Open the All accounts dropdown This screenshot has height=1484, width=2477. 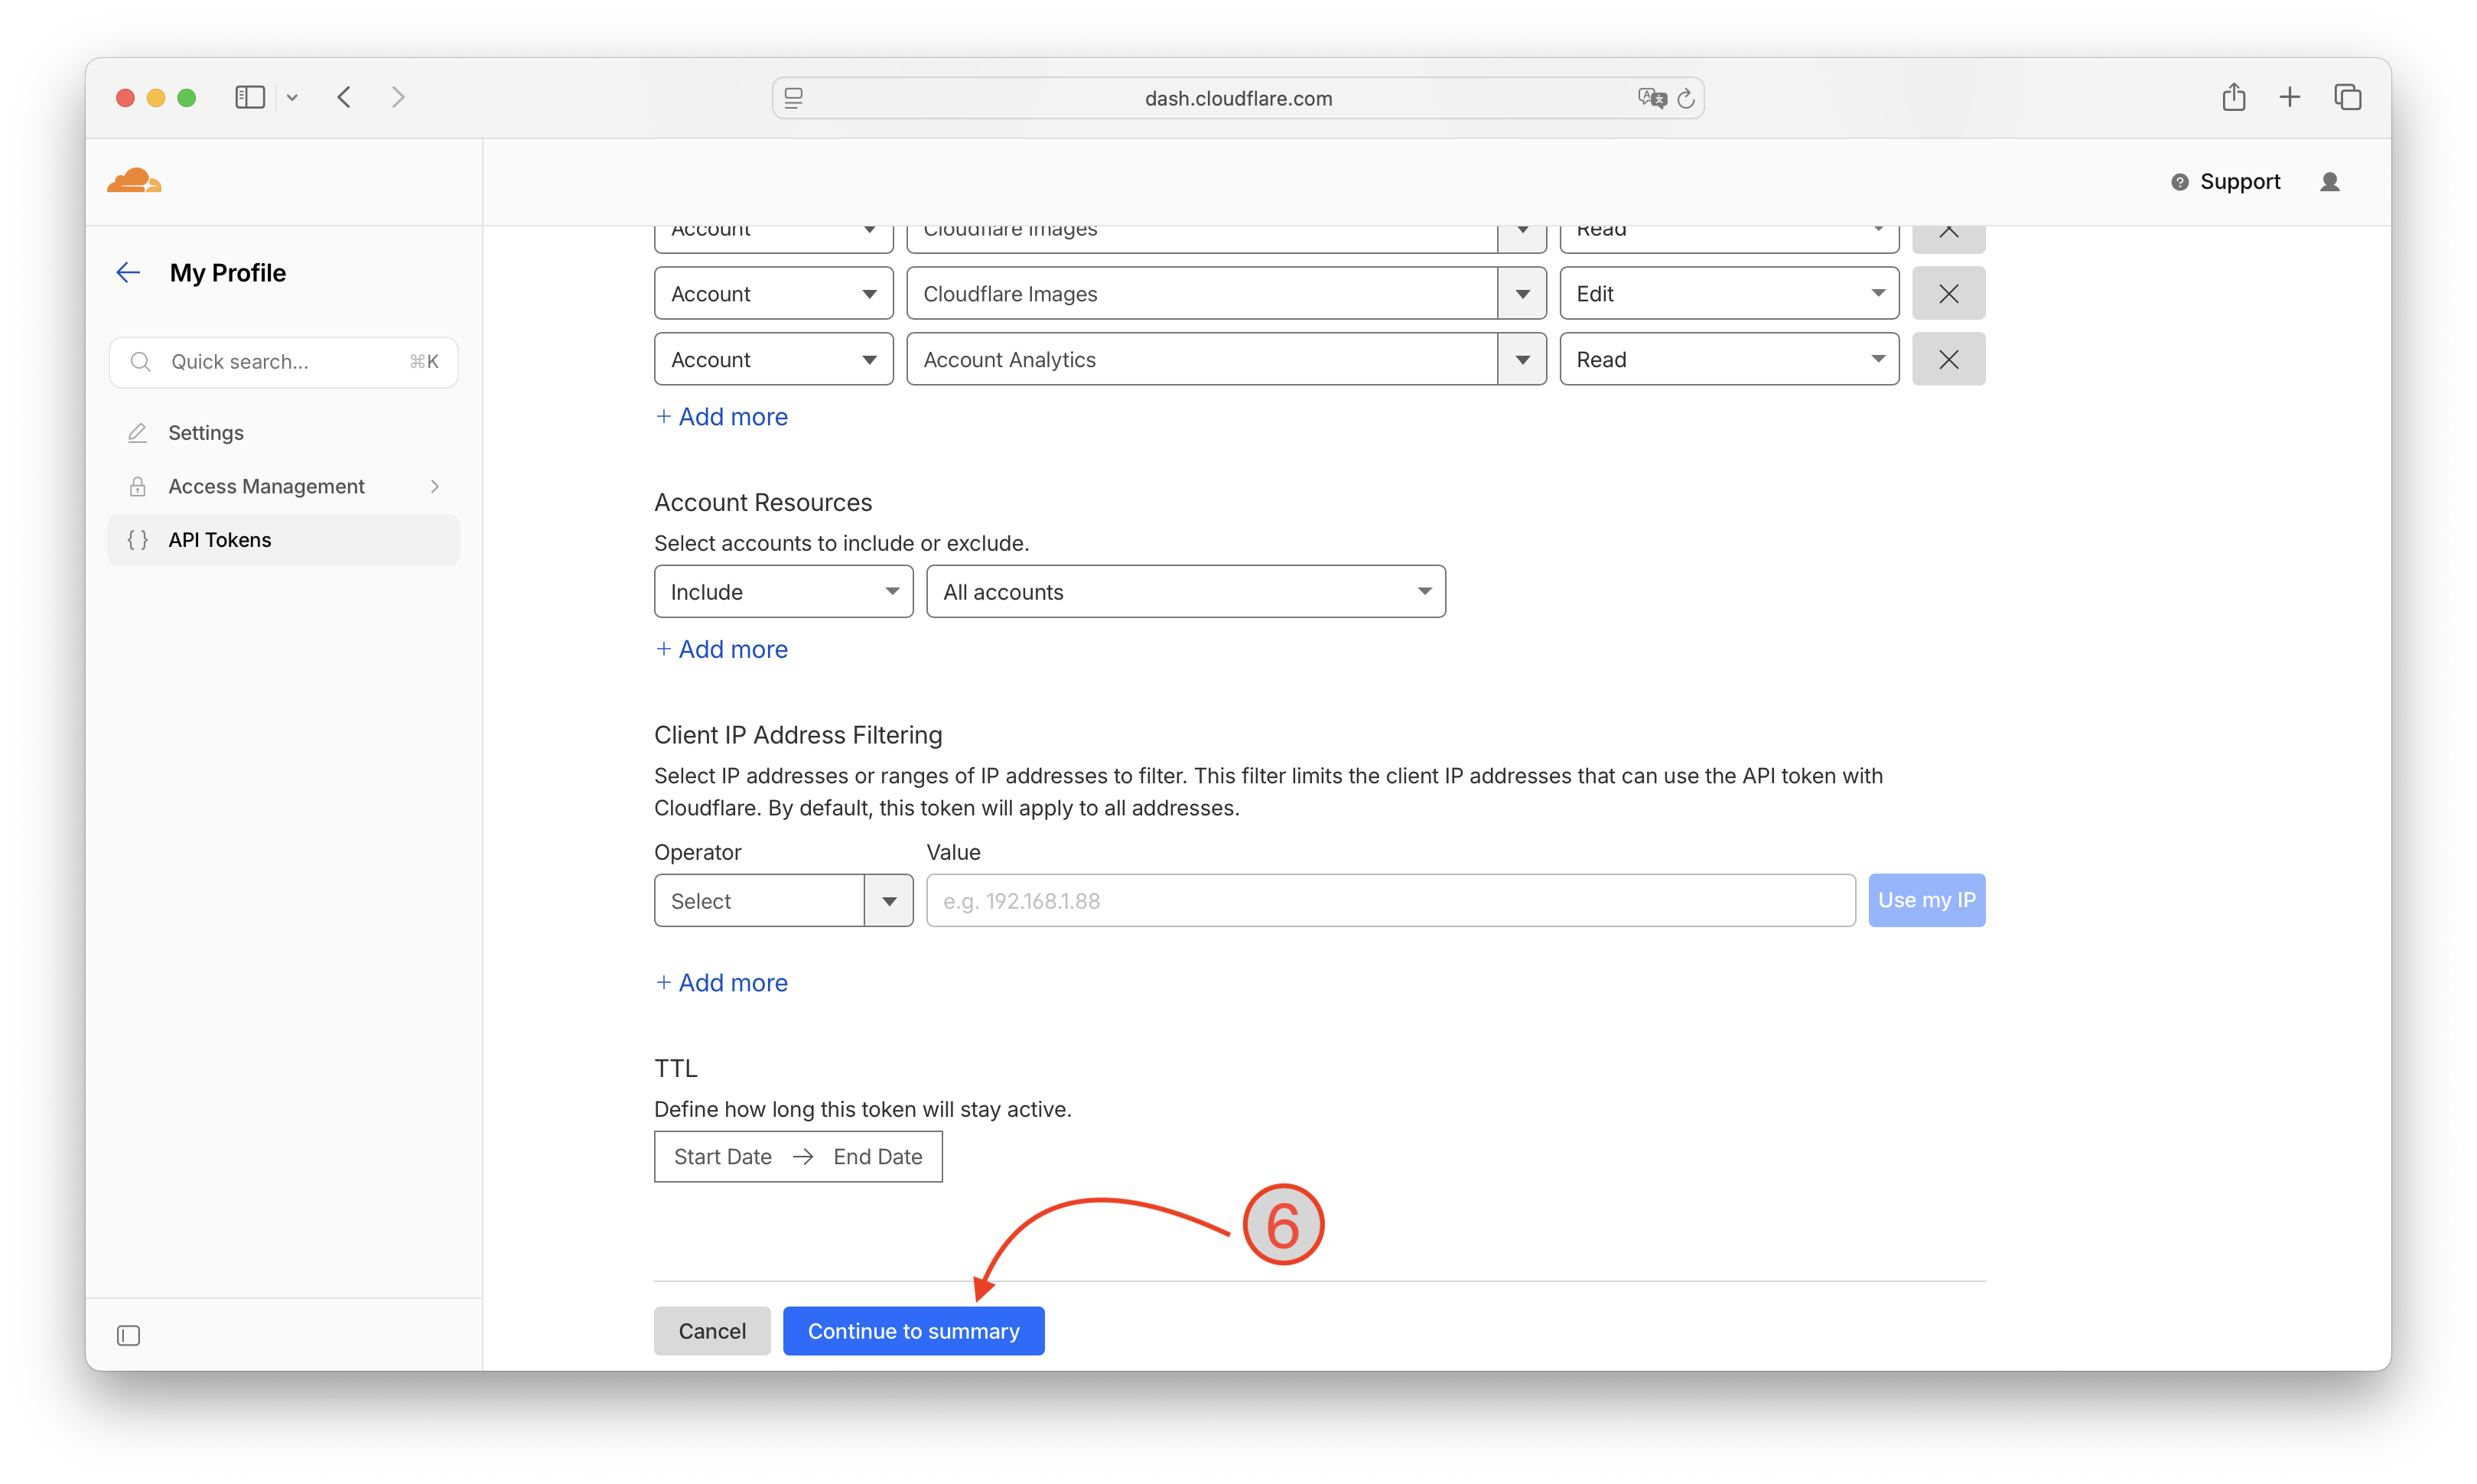(x=1185, y=592)
